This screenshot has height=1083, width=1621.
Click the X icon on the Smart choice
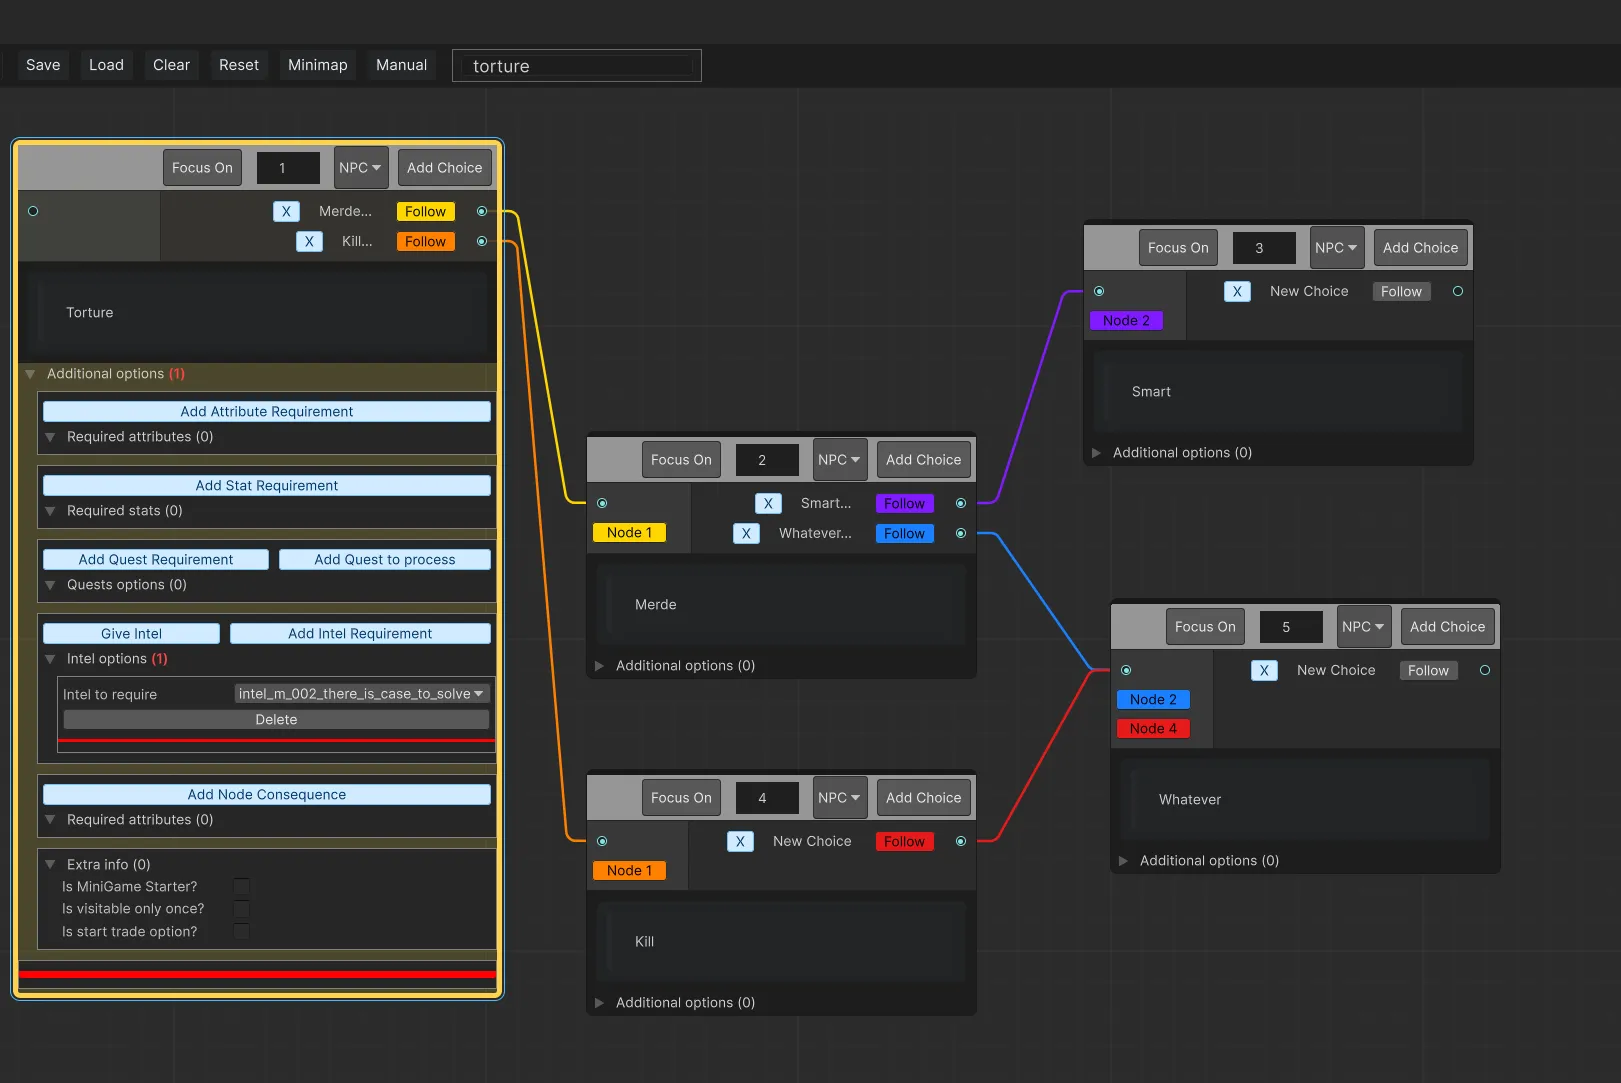768,503
